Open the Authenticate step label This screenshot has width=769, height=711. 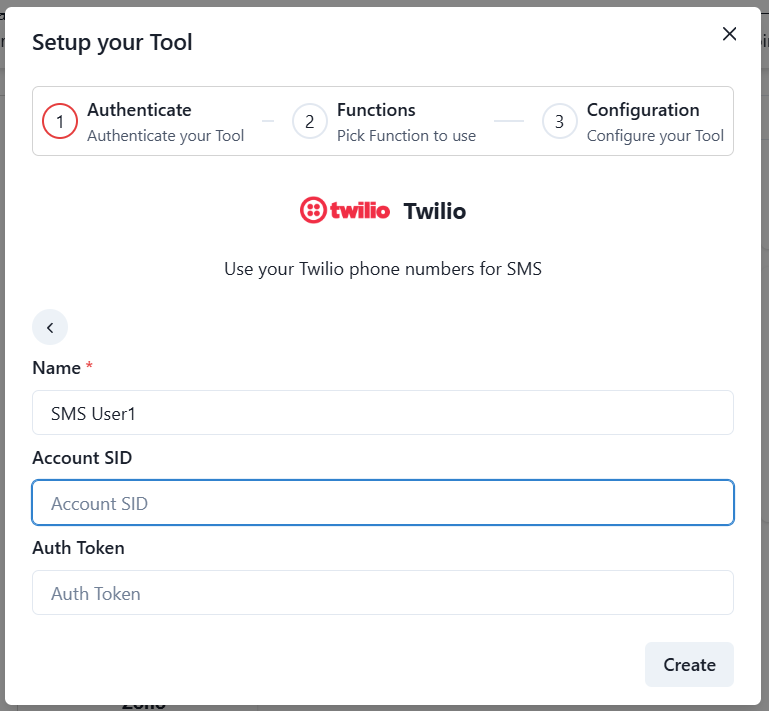tap(139, 110)
